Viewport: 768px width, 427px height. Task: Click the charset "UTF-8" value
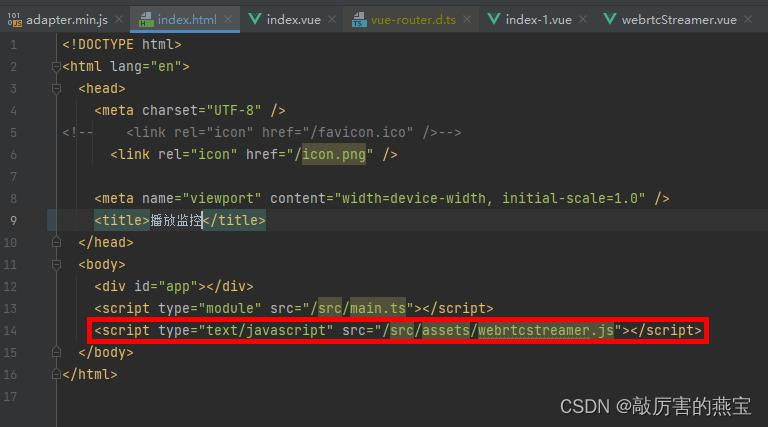click(234, 110)
